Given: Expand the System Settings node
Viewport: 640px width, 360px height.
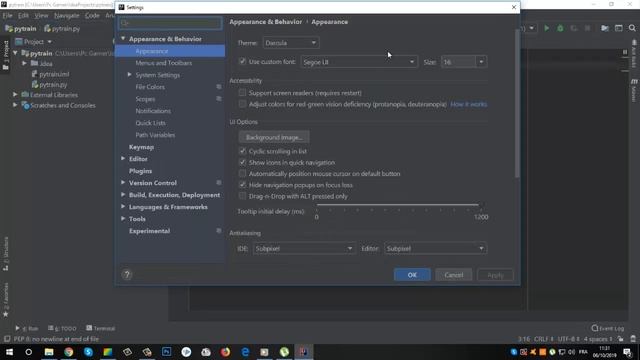Looking at the screenshot, I should 129,75.
